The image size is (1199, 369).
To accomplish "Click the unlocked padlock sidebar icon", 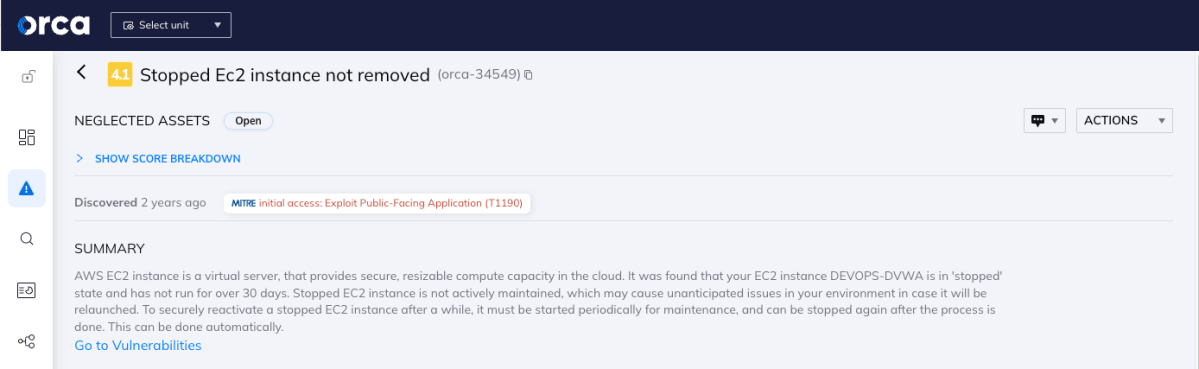I will pyautogui.click(x=27, y=76).
